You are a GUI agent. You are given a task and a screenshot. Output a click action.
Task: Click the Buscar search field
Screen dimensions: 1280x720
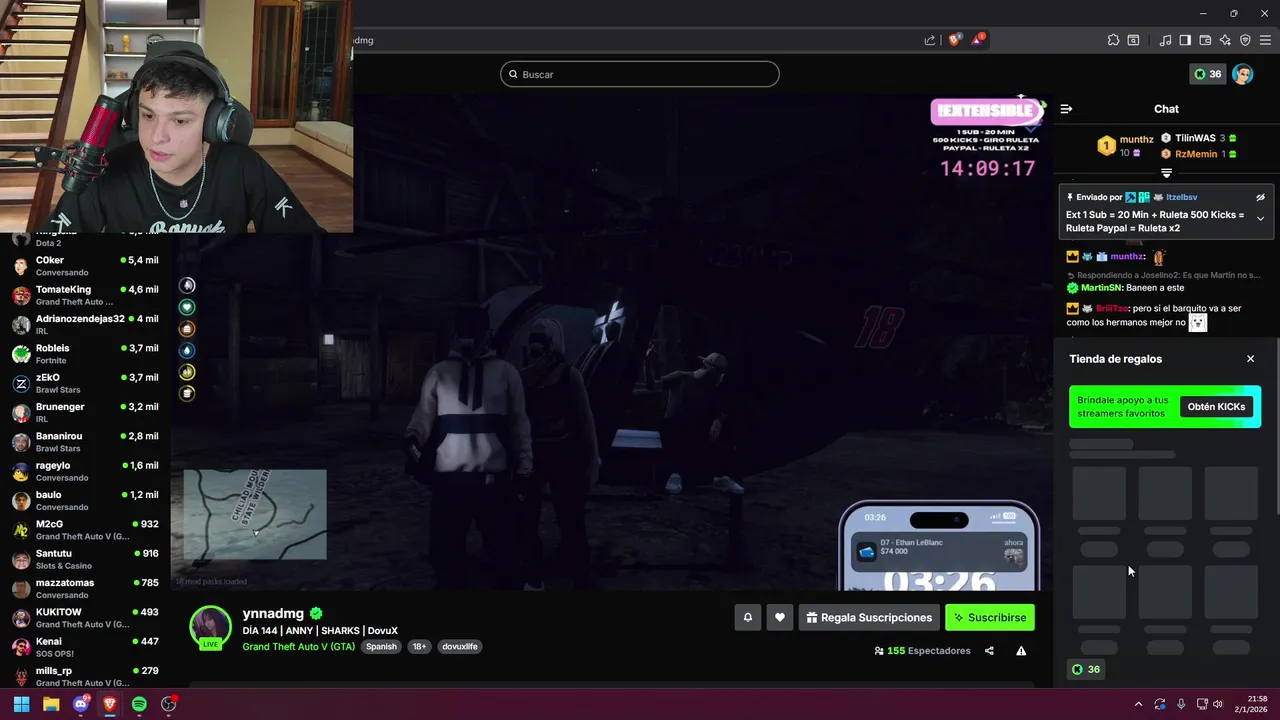coord(640,74)
